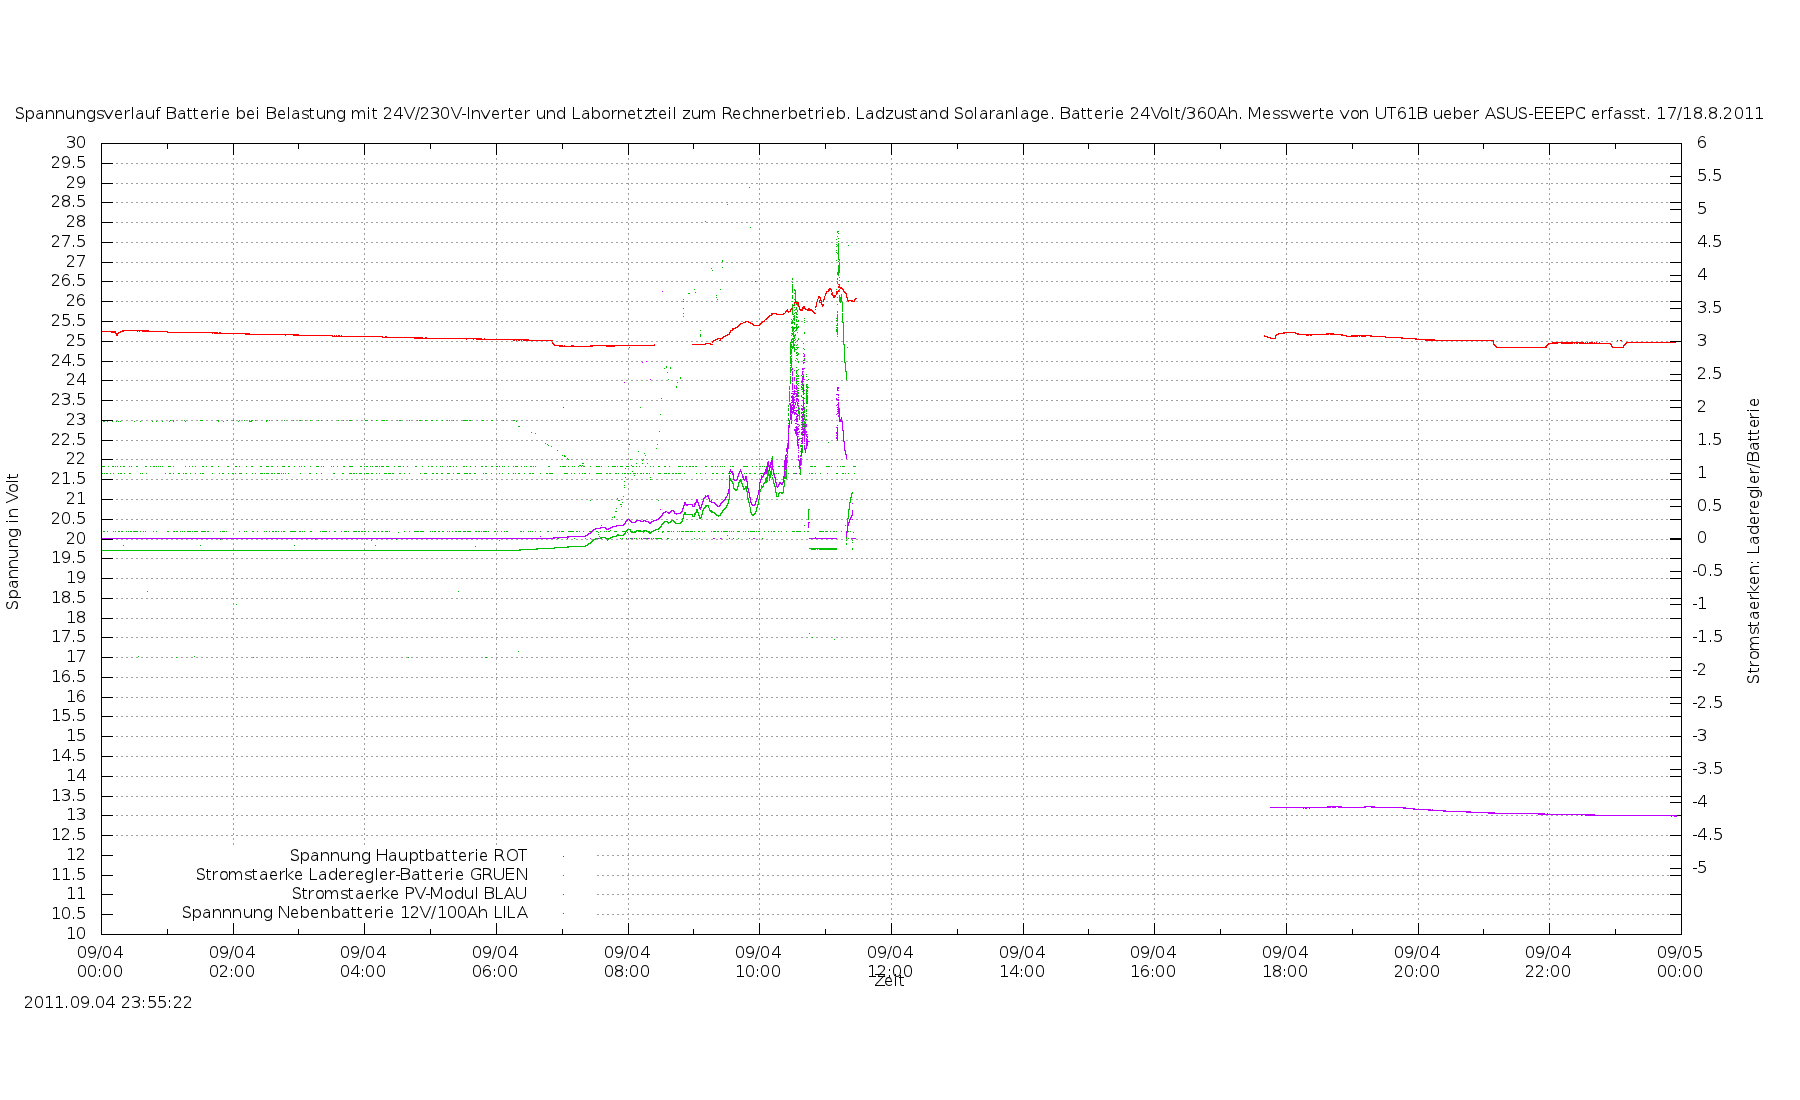
Task: Click the timestamp 2011.09.04 23:55:22
Action: click(108, 1002)
